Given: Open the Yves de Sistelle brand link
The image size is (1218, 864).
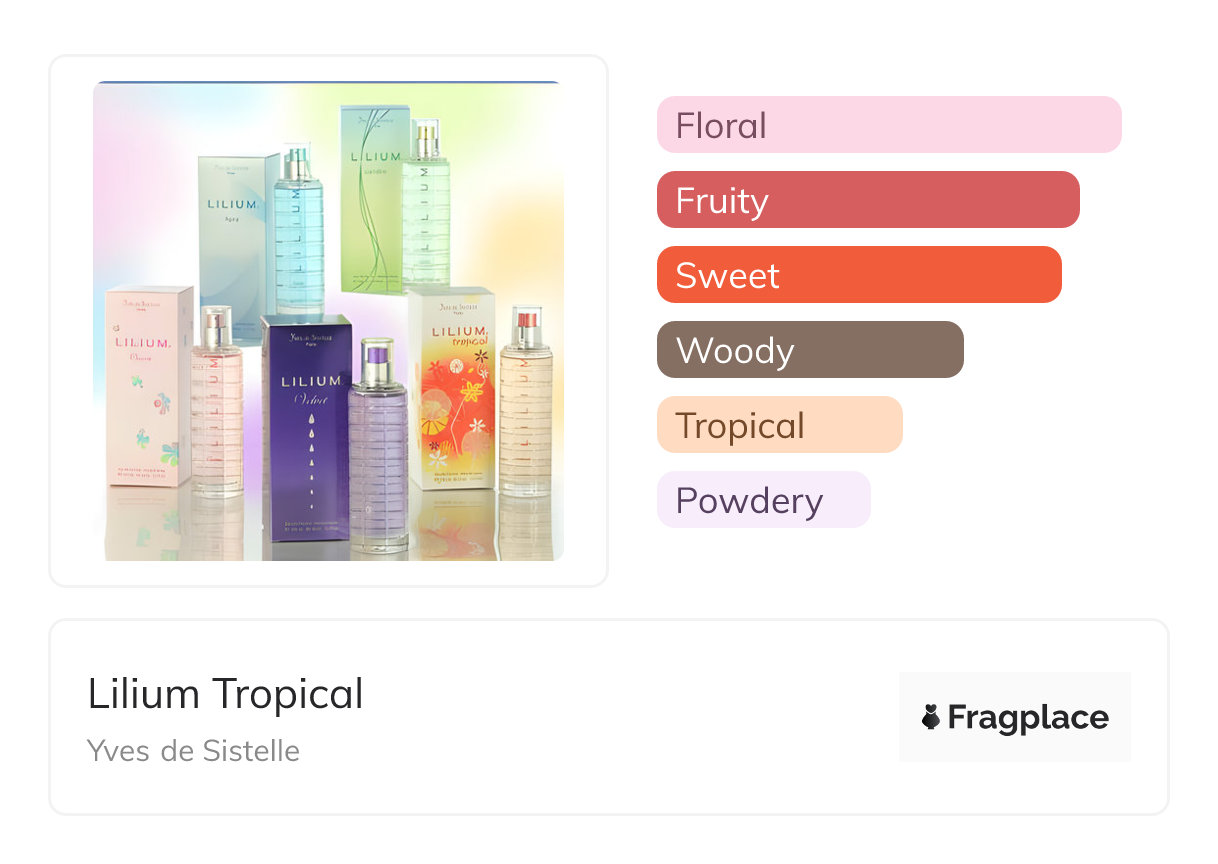Looking at the screenshot, I should click(x=193, y=751).
